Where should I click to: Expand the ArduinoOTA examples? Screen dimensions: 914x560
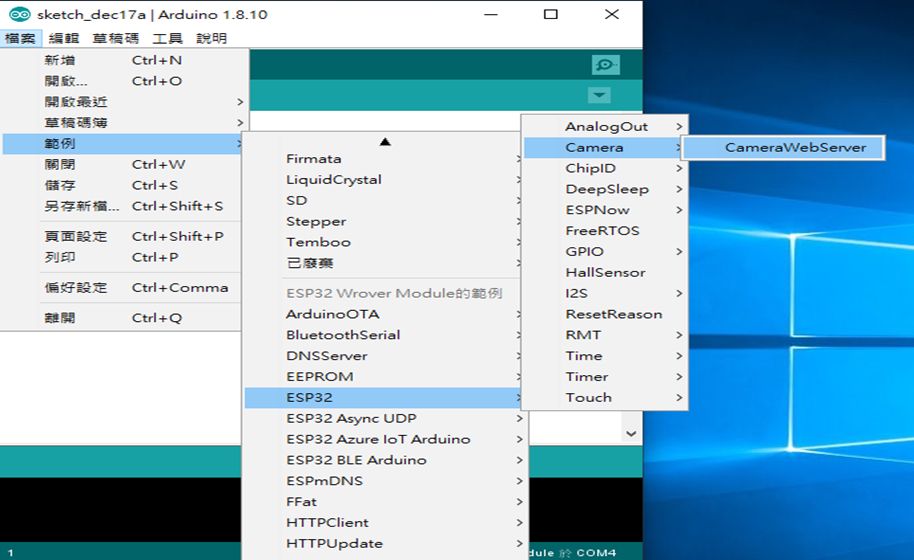point(384,314)
